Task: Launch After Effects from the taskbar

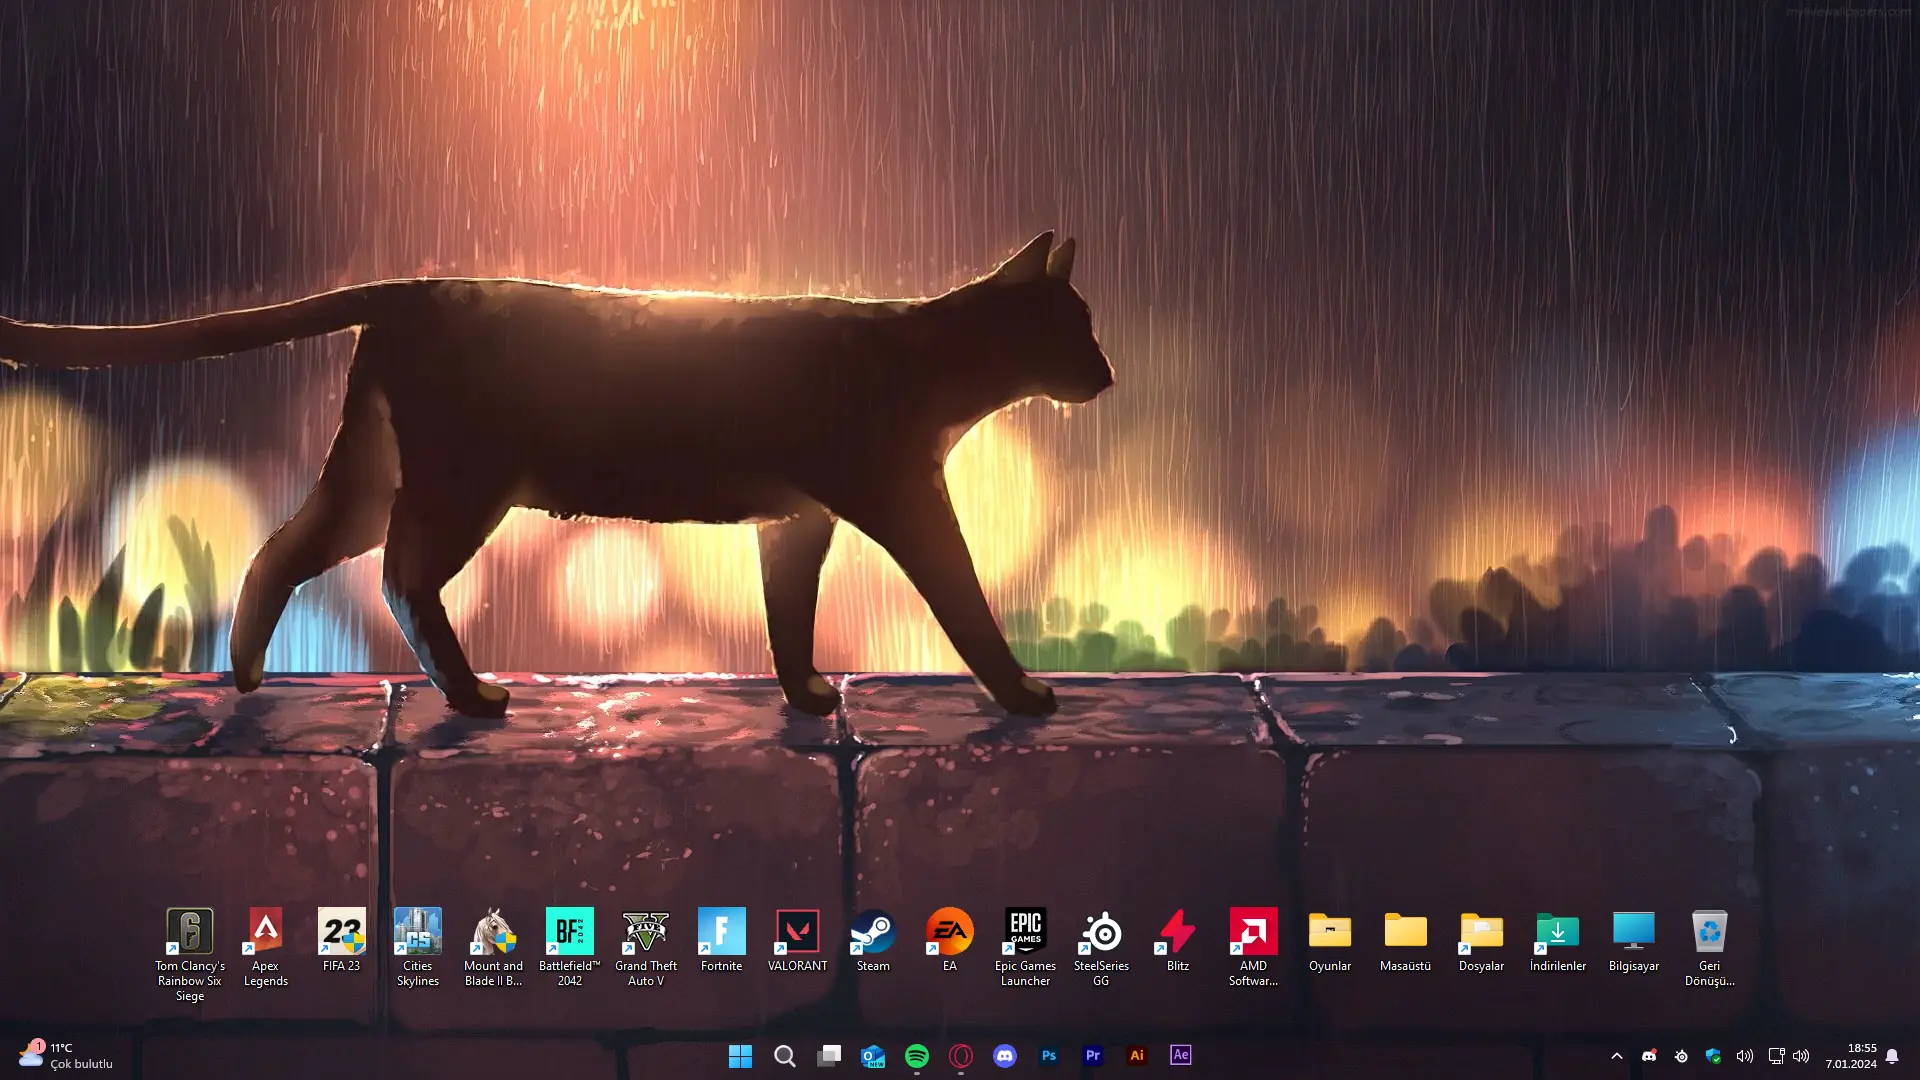Action: (1181, 1056)
